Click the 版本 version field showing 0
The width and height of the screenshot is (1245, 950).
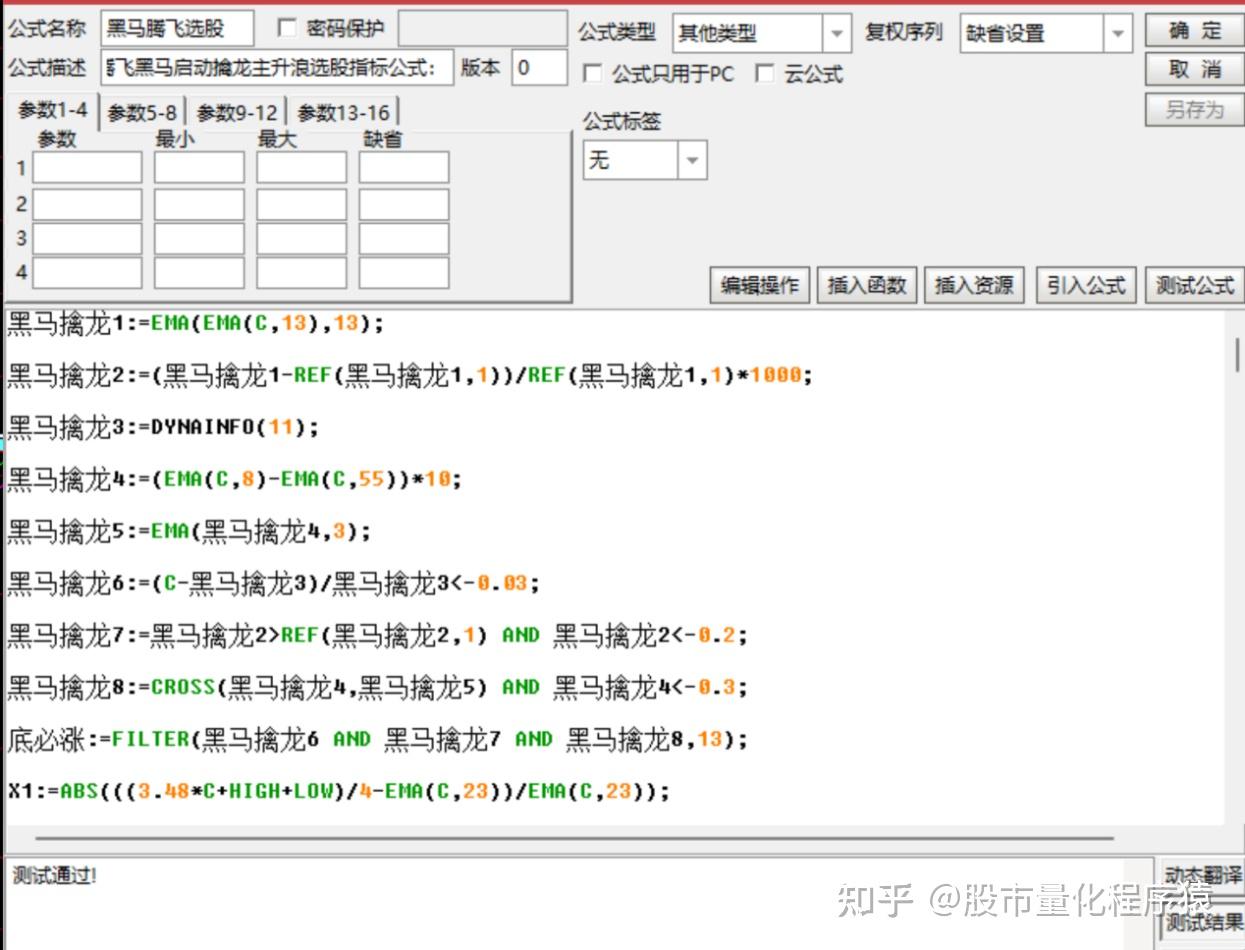540,68
